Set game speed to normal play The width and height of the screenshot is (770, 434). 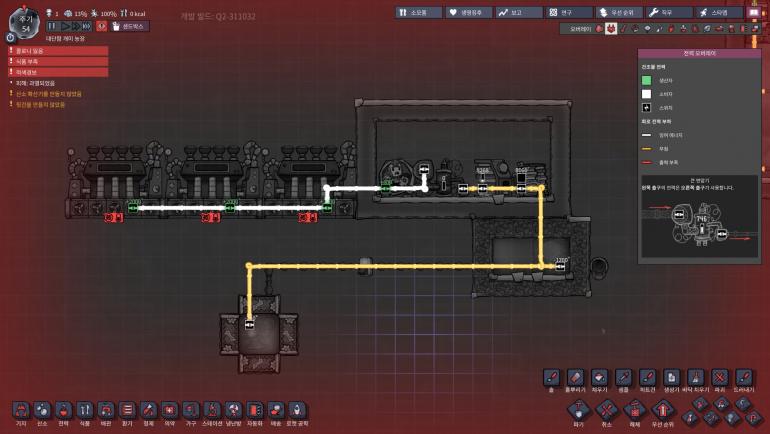click(x=65, y=26)
